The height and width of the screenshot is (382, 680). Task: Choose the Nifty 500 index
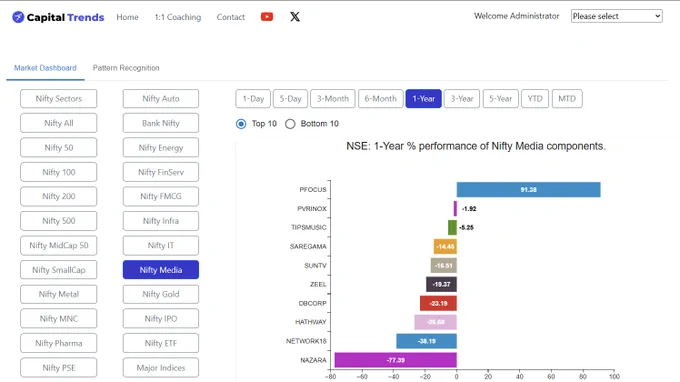[x=59, y=221]
